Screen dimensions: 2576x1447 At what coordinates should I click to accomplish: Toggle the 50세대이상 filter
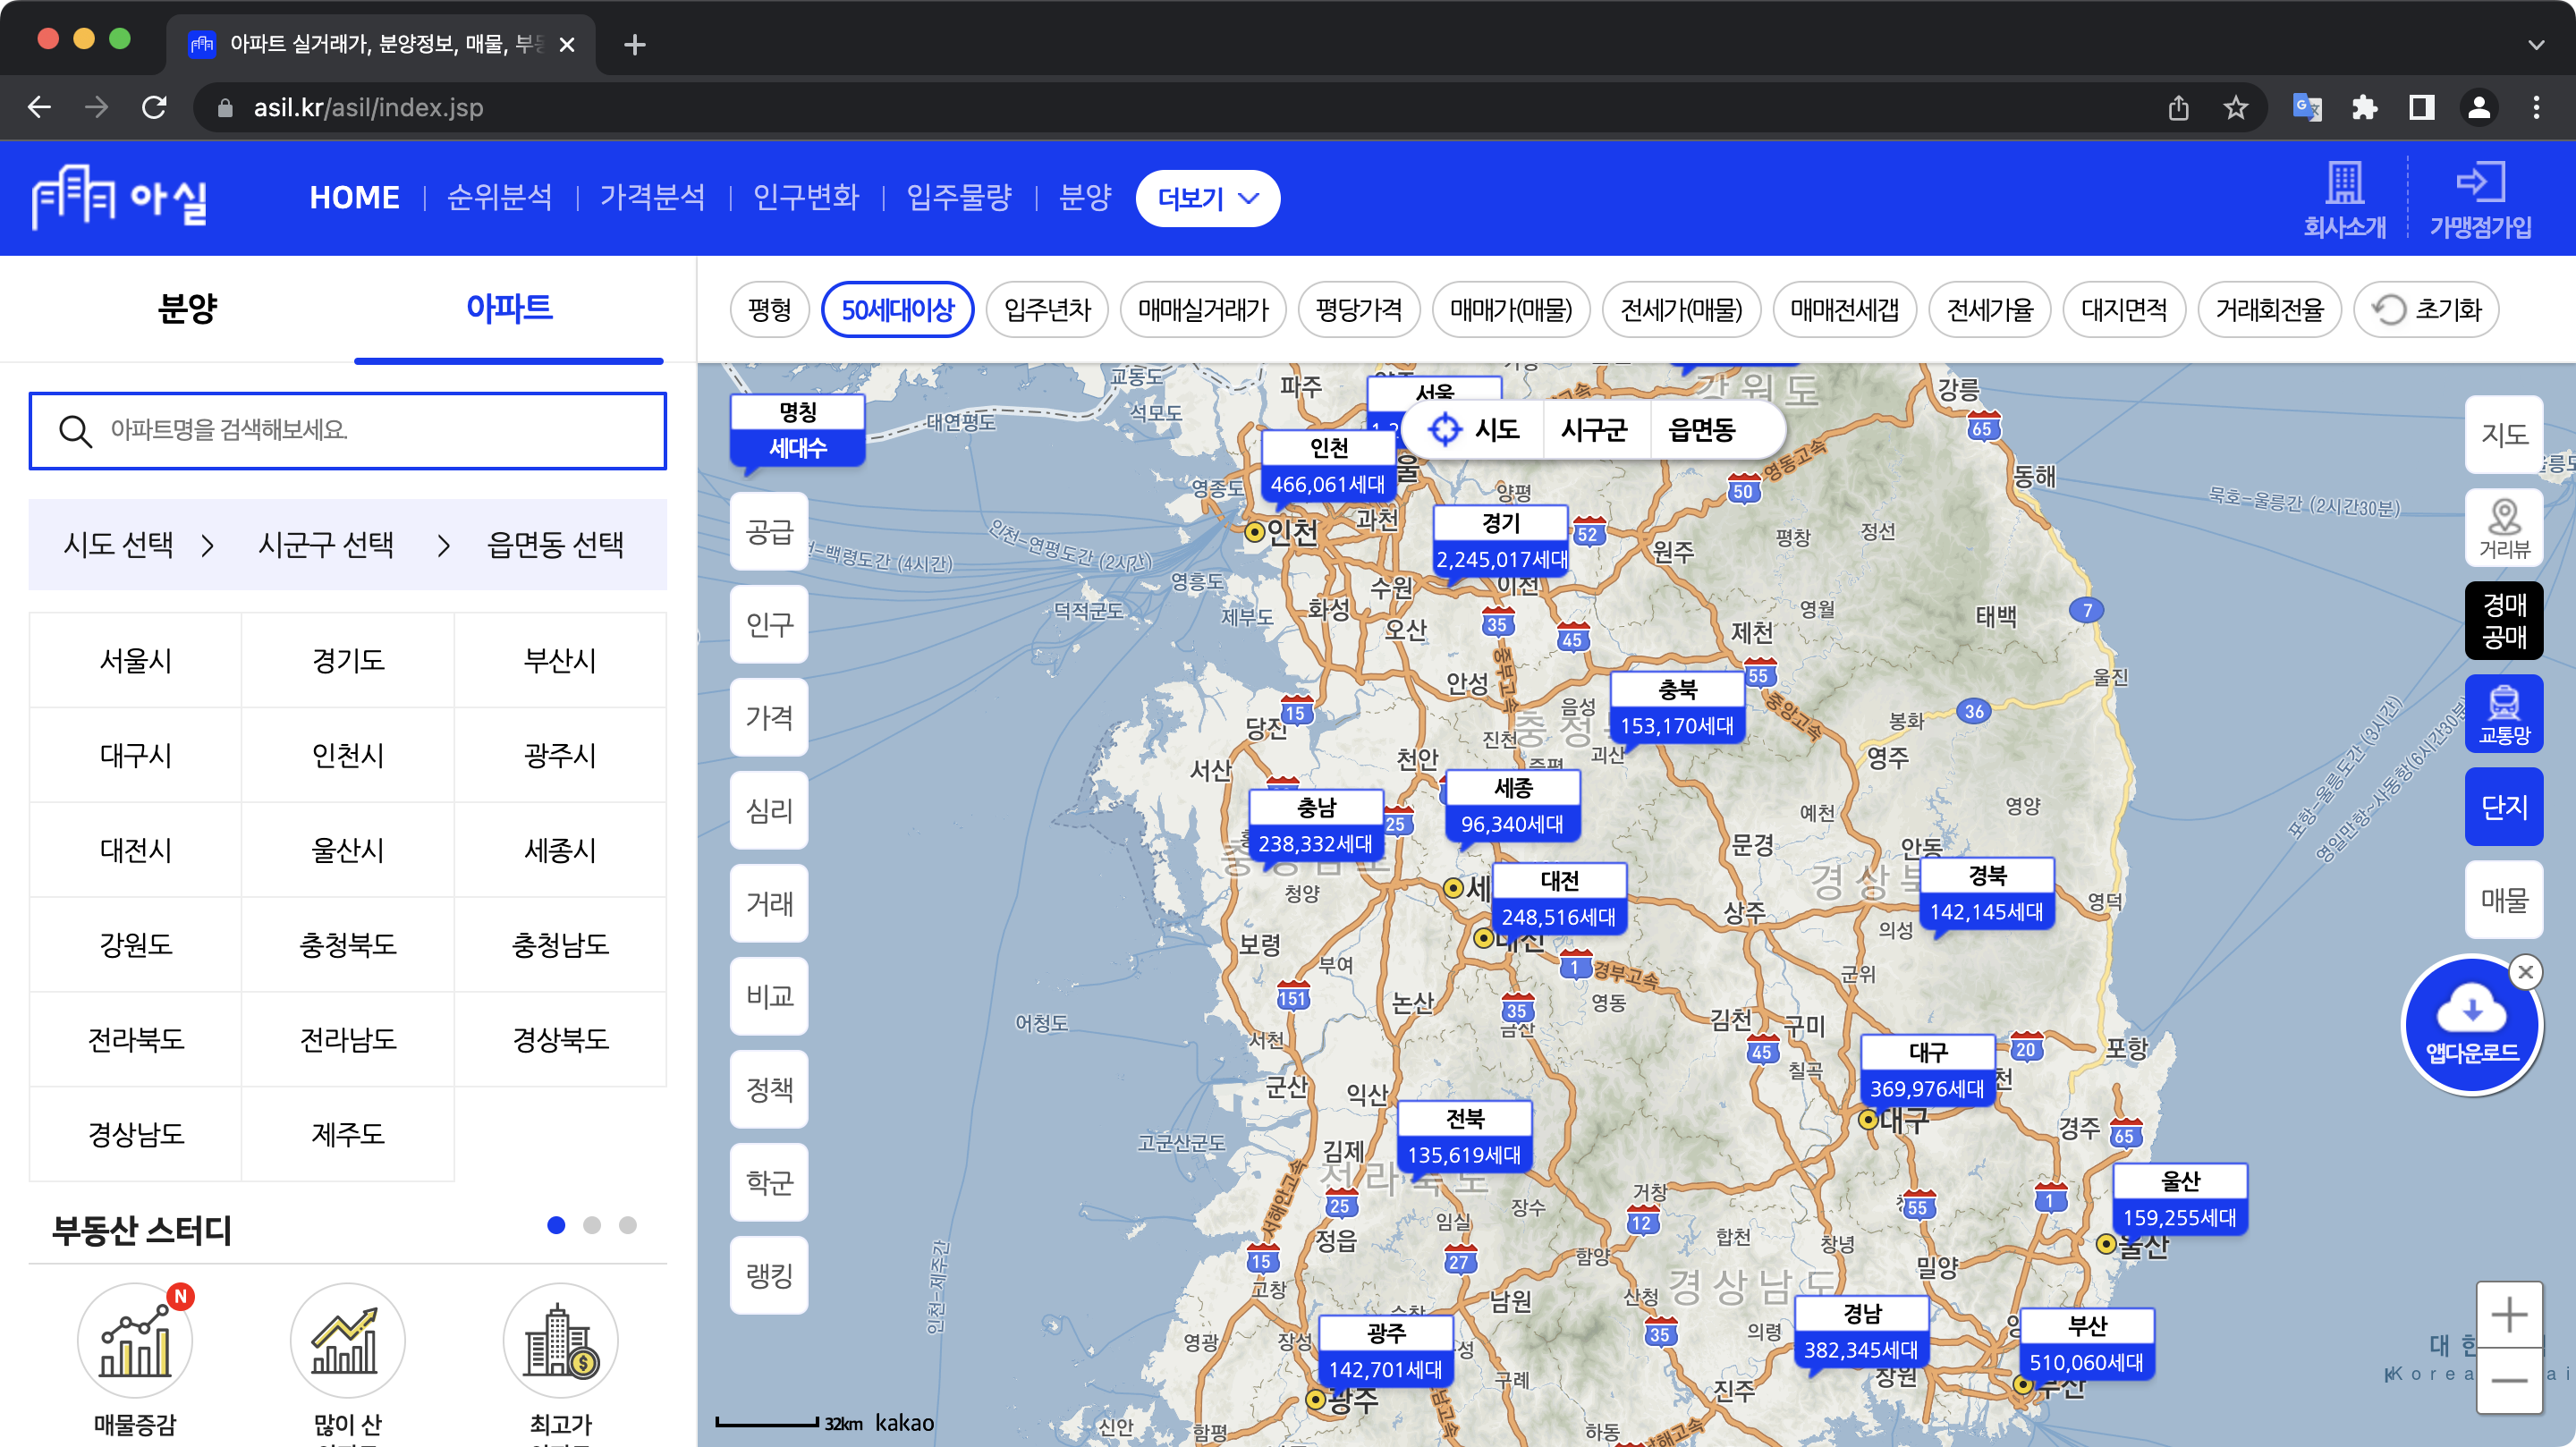click(897, 310)
